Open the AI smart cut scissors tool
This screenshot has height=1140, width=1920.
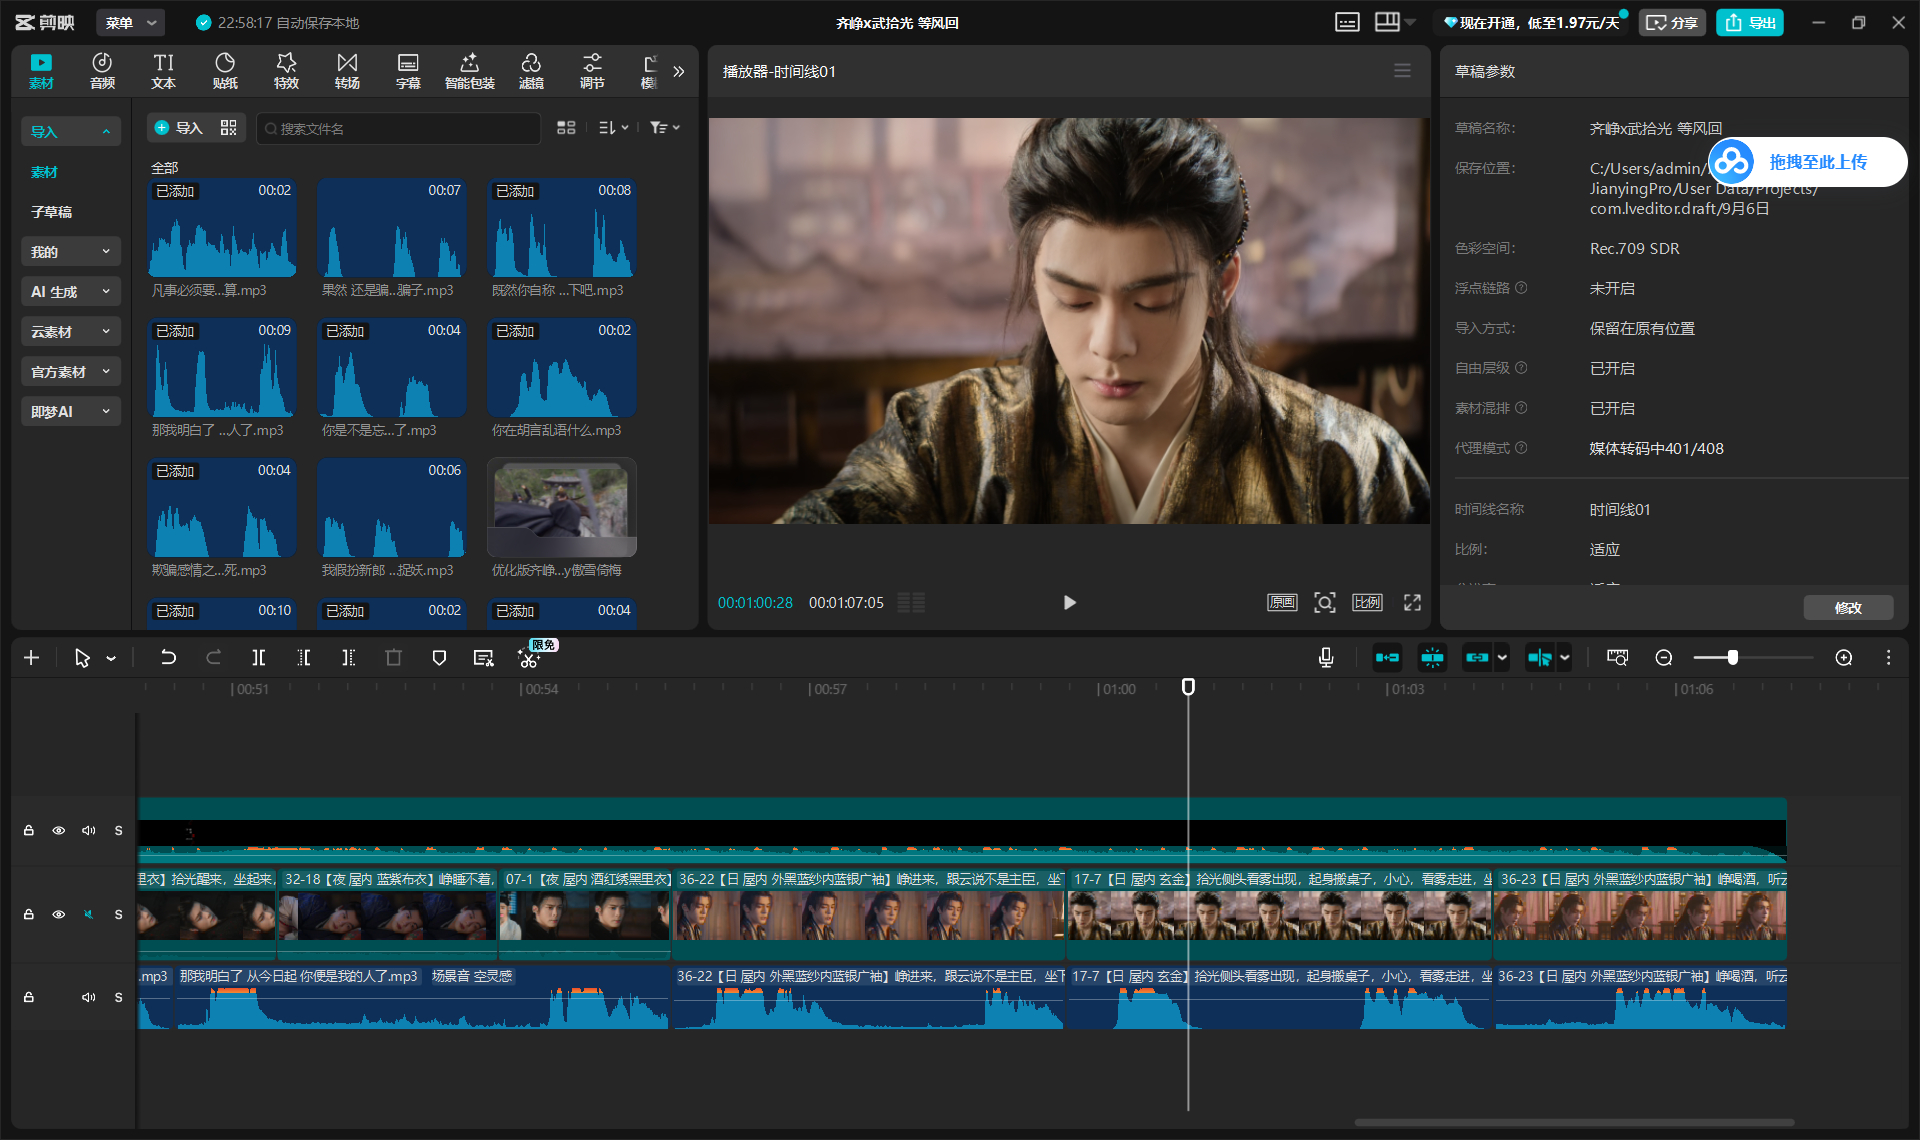pos(529,658)
